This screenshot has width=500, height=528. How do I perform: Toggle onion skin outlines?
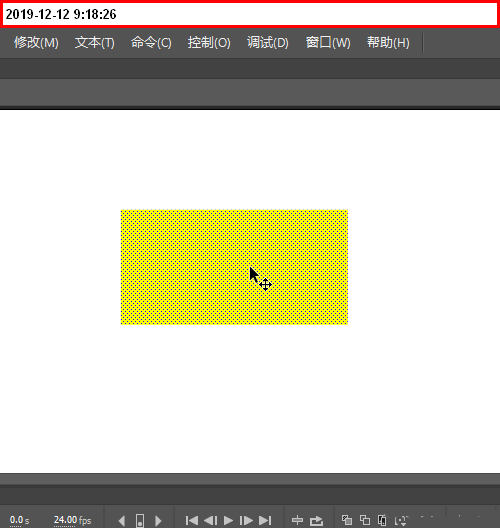click(x=365, y=520)
